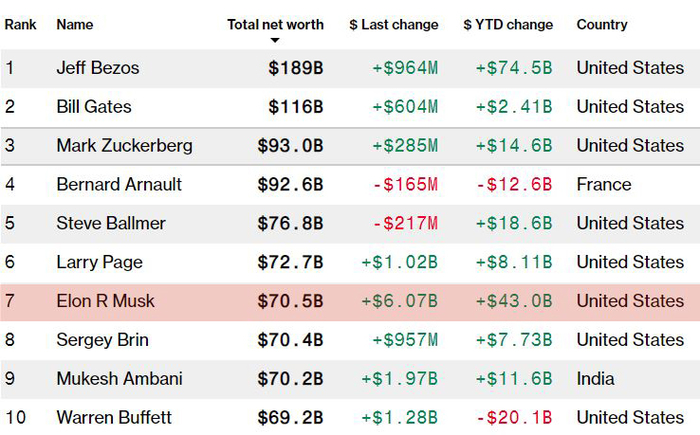The height and width of the screenshot is (435, 700).
Task: Sort table by Name header
Action: [x=75, y=24]
